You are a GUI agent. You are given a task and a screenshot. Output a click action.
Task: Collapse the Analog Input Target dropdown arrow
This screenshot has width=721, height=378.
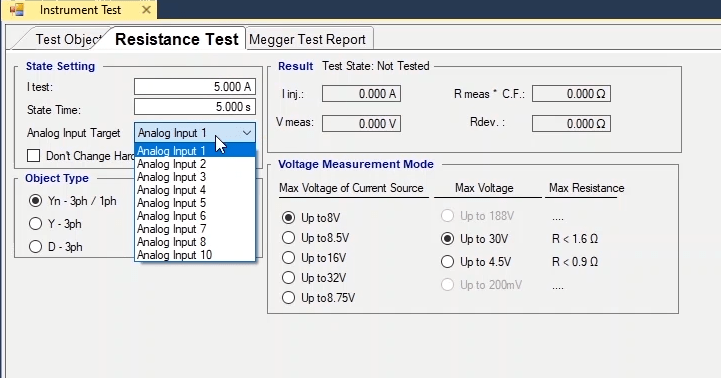247,133
